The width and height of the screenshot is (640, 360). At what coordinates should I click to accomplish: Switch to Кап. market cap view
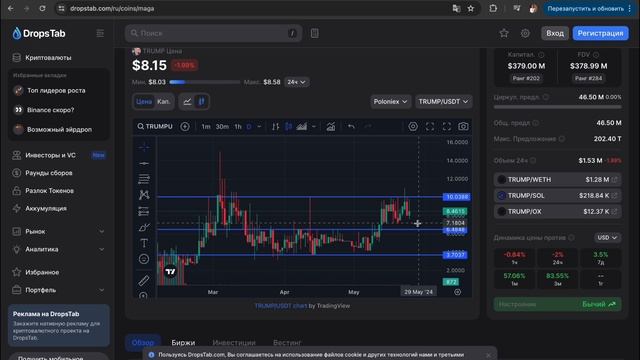[164, 102]
